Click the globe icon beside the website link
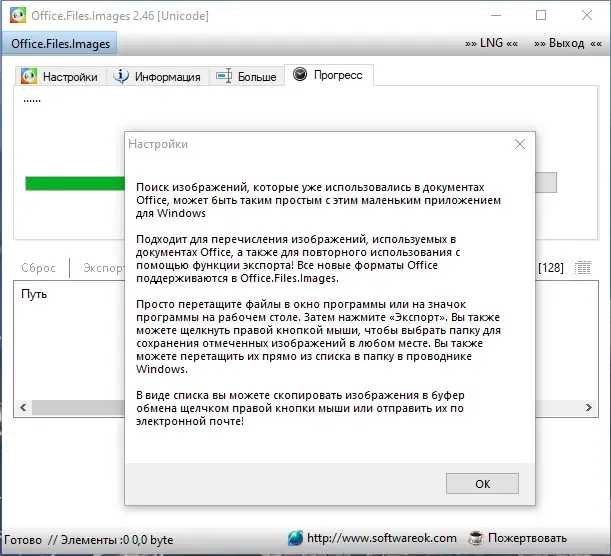The image size is (611, 556). tap(295, 538)
